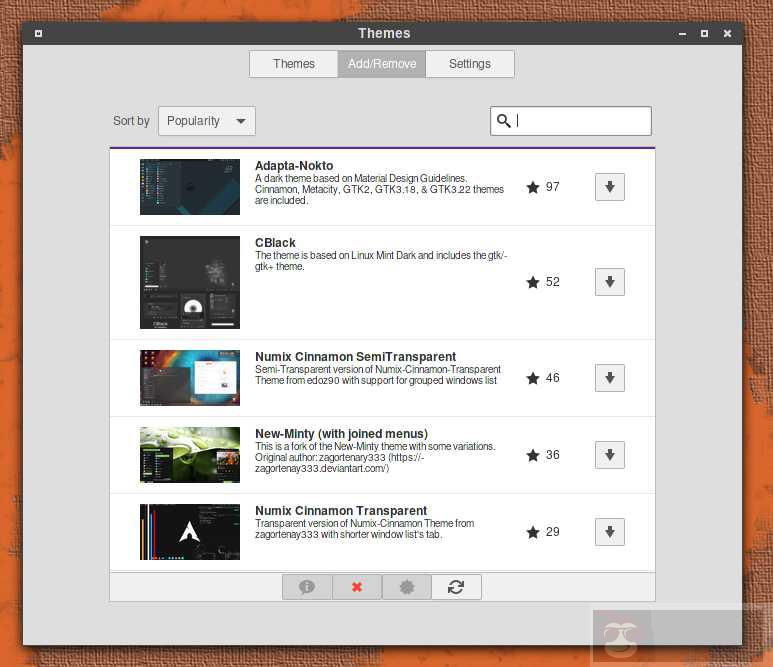Screen dimensions: 773x667
Task: Download the Adapta-Nokto theme
Action: 609,187
